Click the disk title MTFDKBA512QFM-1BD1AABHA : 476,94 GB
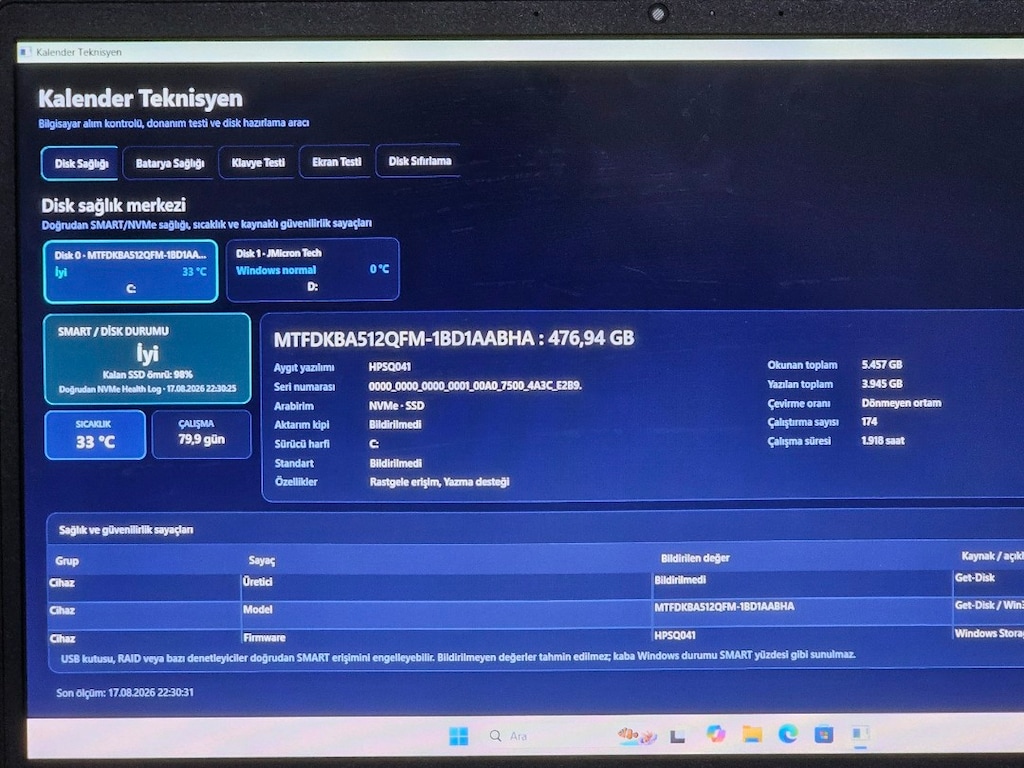 pos(454,338)
